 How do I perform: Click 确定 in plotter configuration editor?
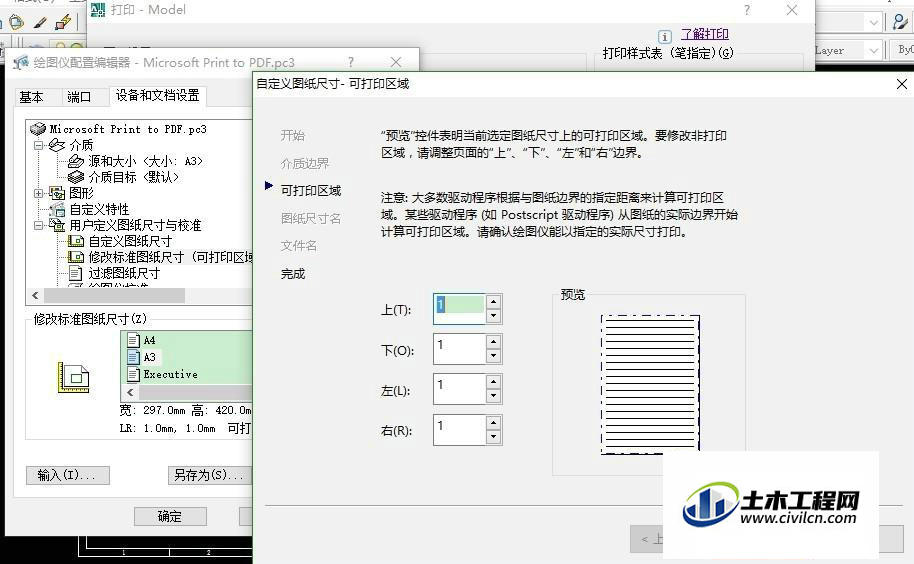tap(170, 516)
